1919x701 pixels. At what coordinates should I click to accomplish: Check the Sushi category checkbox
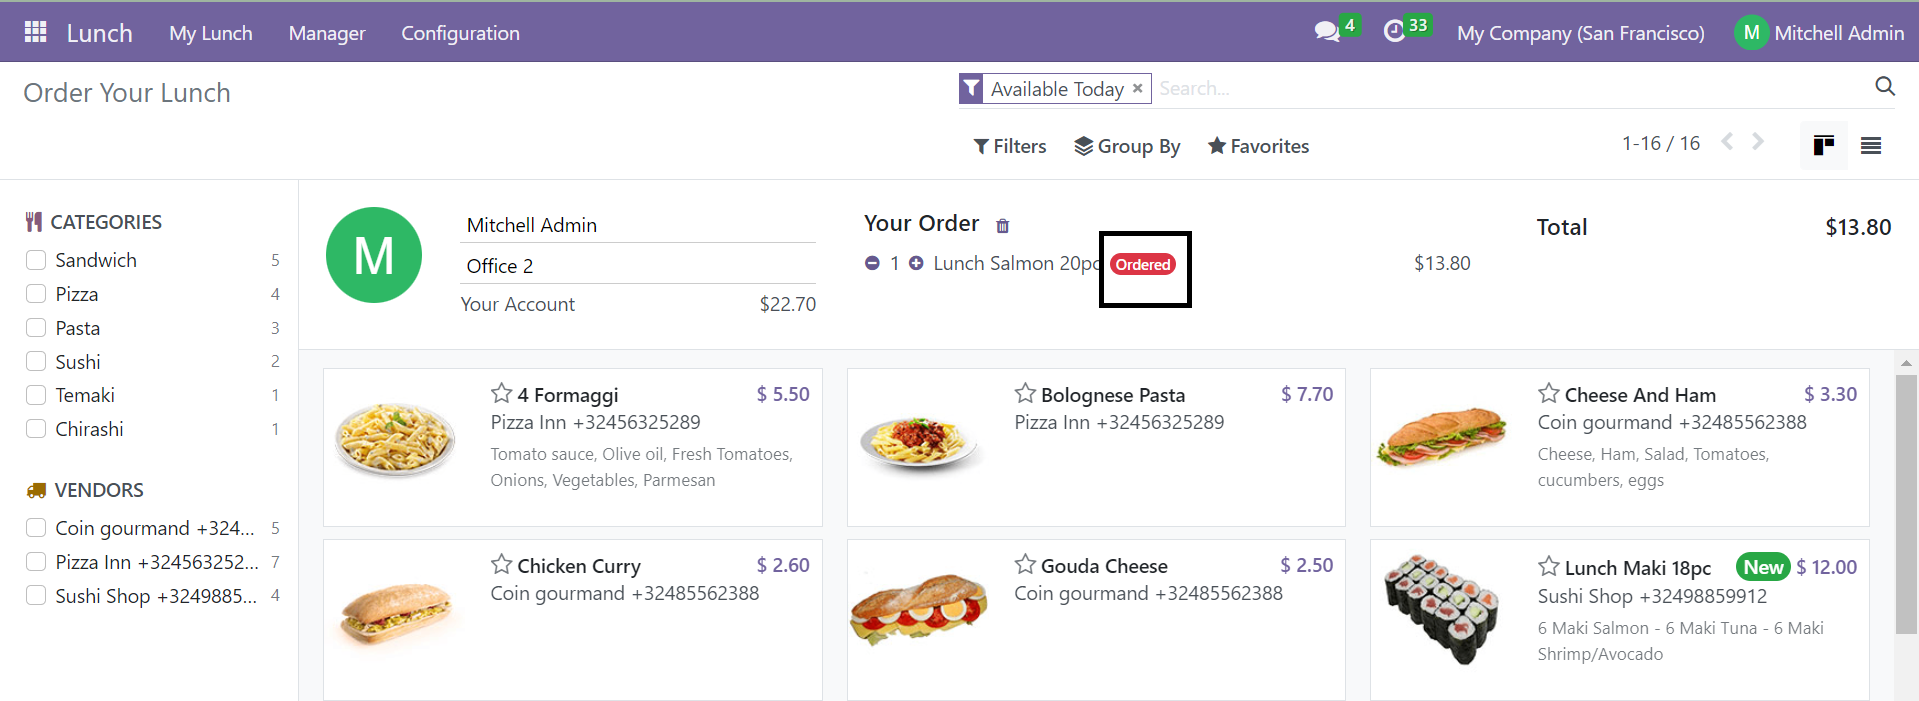point(36,361)
